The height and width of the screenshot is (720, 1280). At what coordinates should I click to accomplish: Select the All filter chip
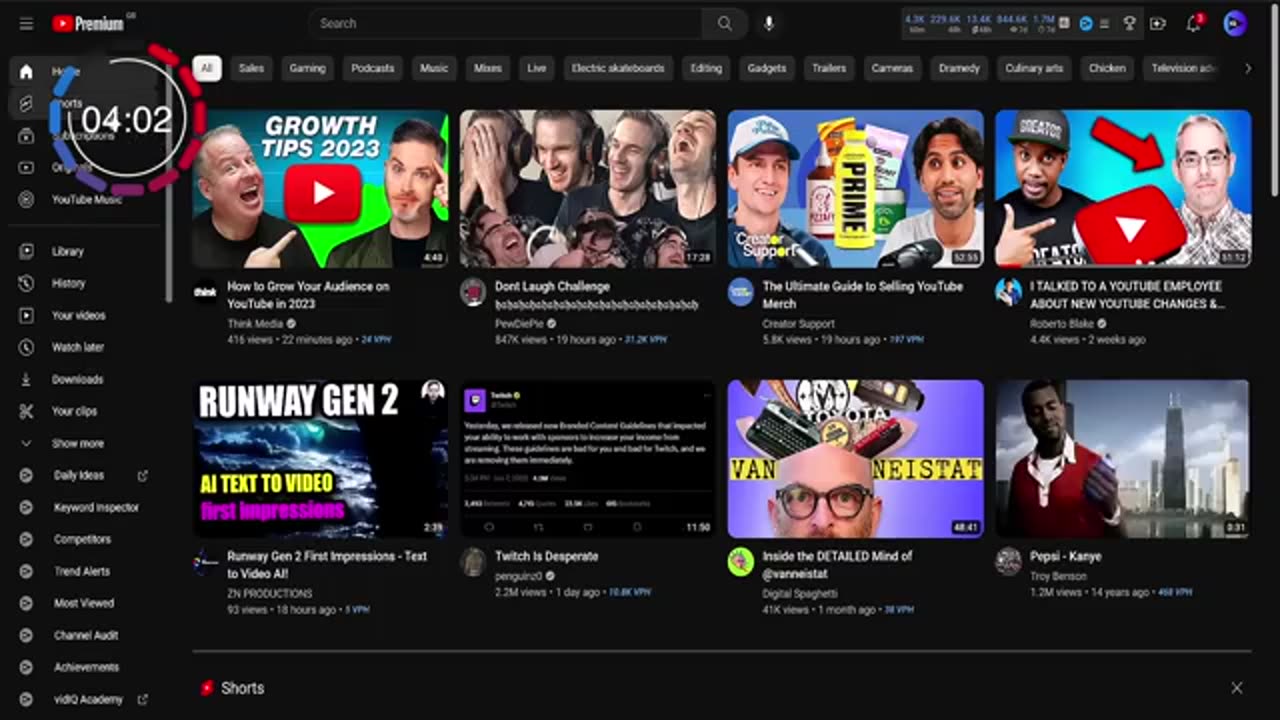point(206,68)
